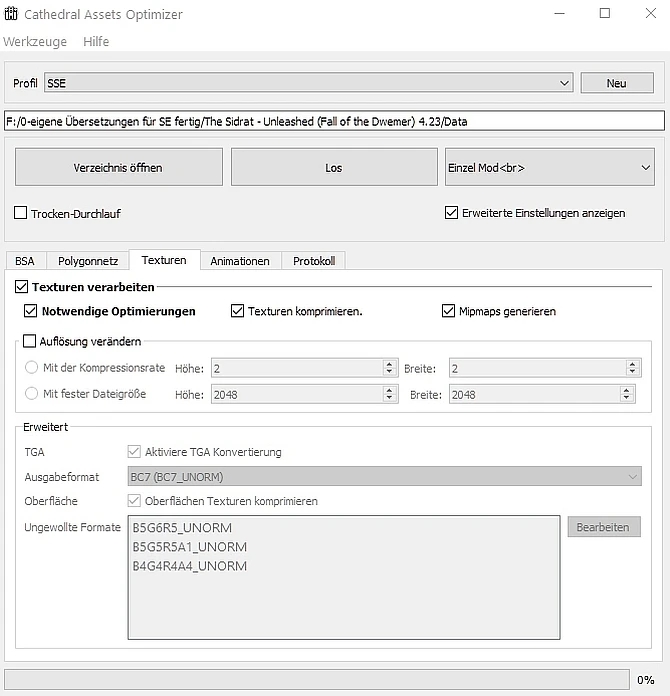This screenshot has height=696, width=670.
Task: Switch to the Polygonnetz tab
Action: click(x=88, y=261)
